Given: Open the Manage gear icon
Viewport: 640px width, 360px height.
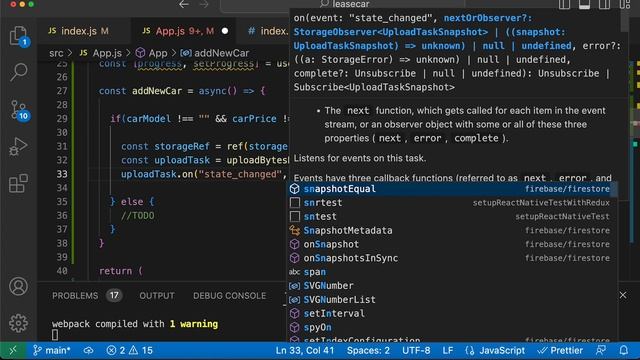Looking at the screenshot, I should 18,323.
